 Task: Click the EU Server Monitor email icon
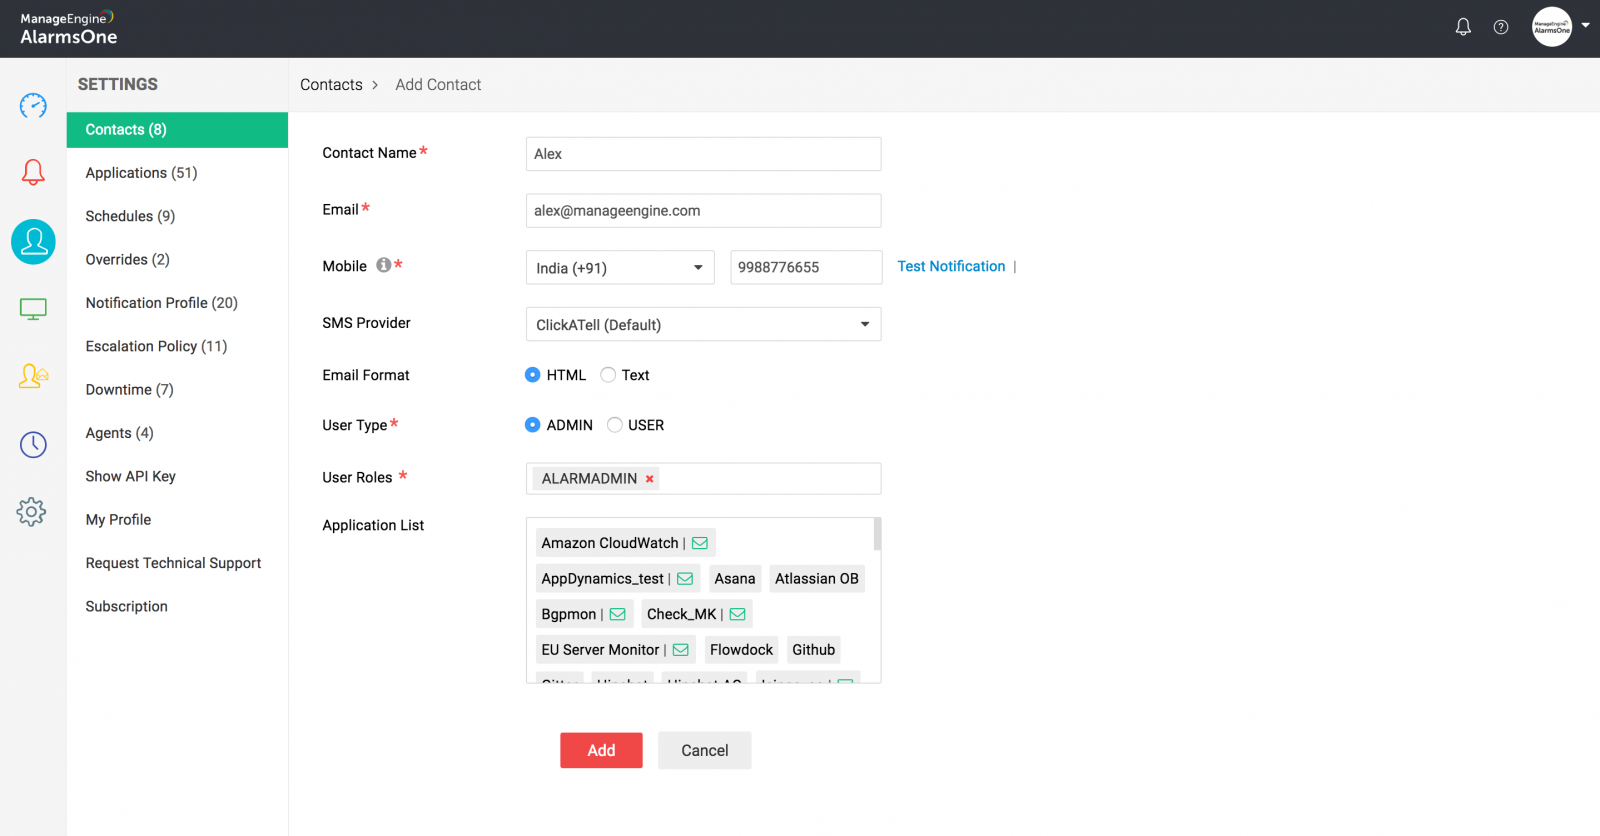coord(681,650)
